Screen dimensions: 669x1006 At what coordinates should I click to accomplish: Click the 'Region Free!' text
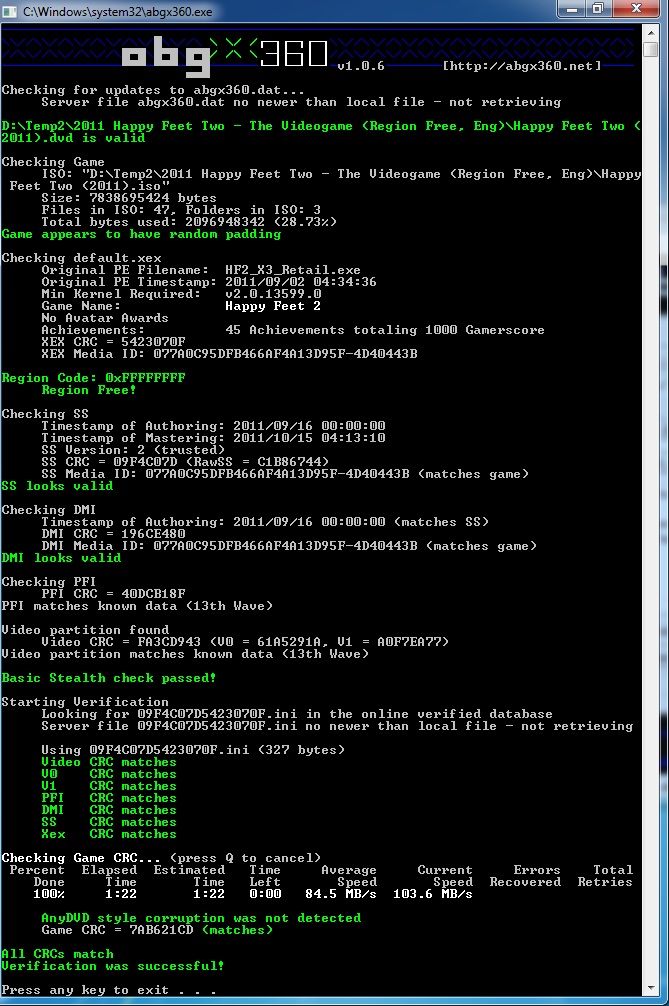[x=89, y=390]
